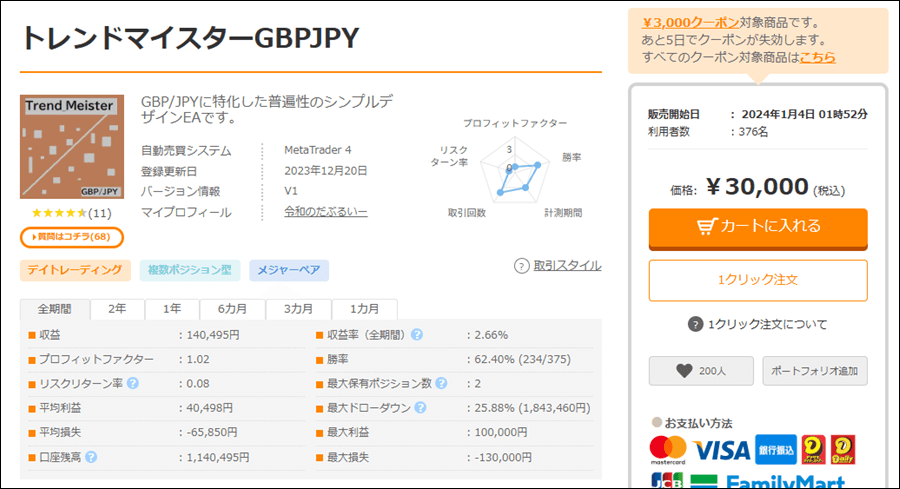
Task: Click the 口座残高 value 1,140,495円
Action: [218, 457]
